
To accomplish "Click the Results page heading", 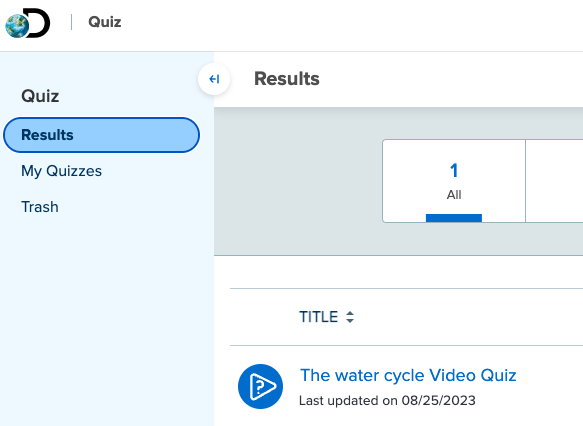I will tap(287, 79).
